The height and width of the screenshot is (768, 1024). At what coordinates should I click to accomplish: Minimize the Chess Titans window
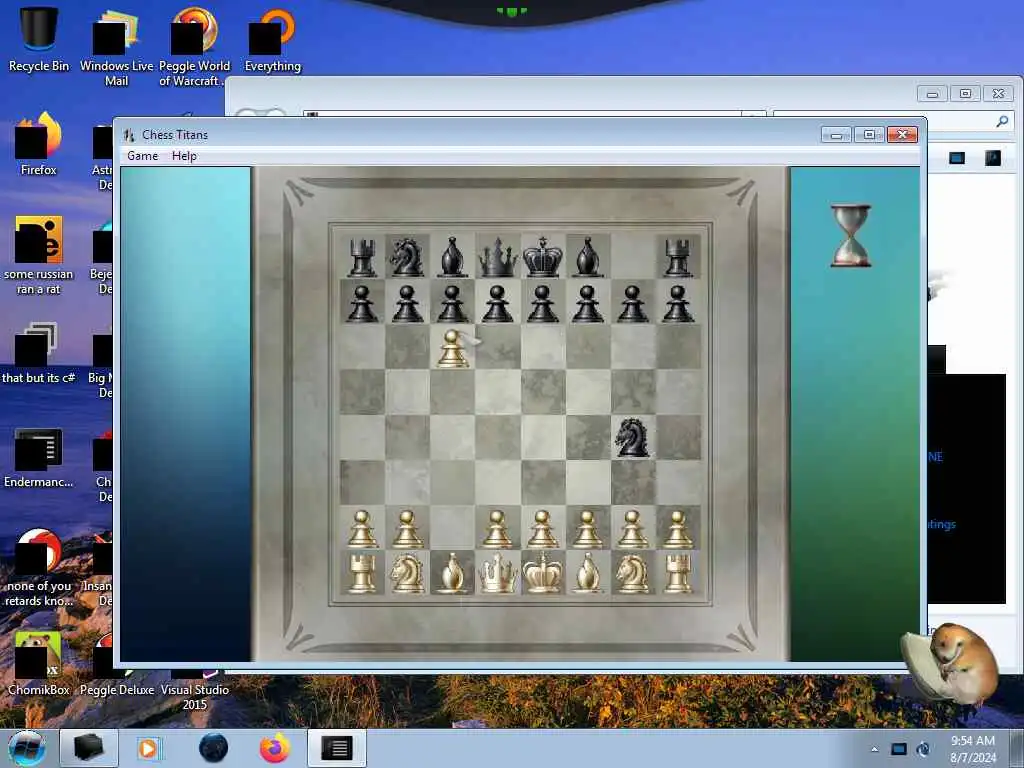point(837,135)
